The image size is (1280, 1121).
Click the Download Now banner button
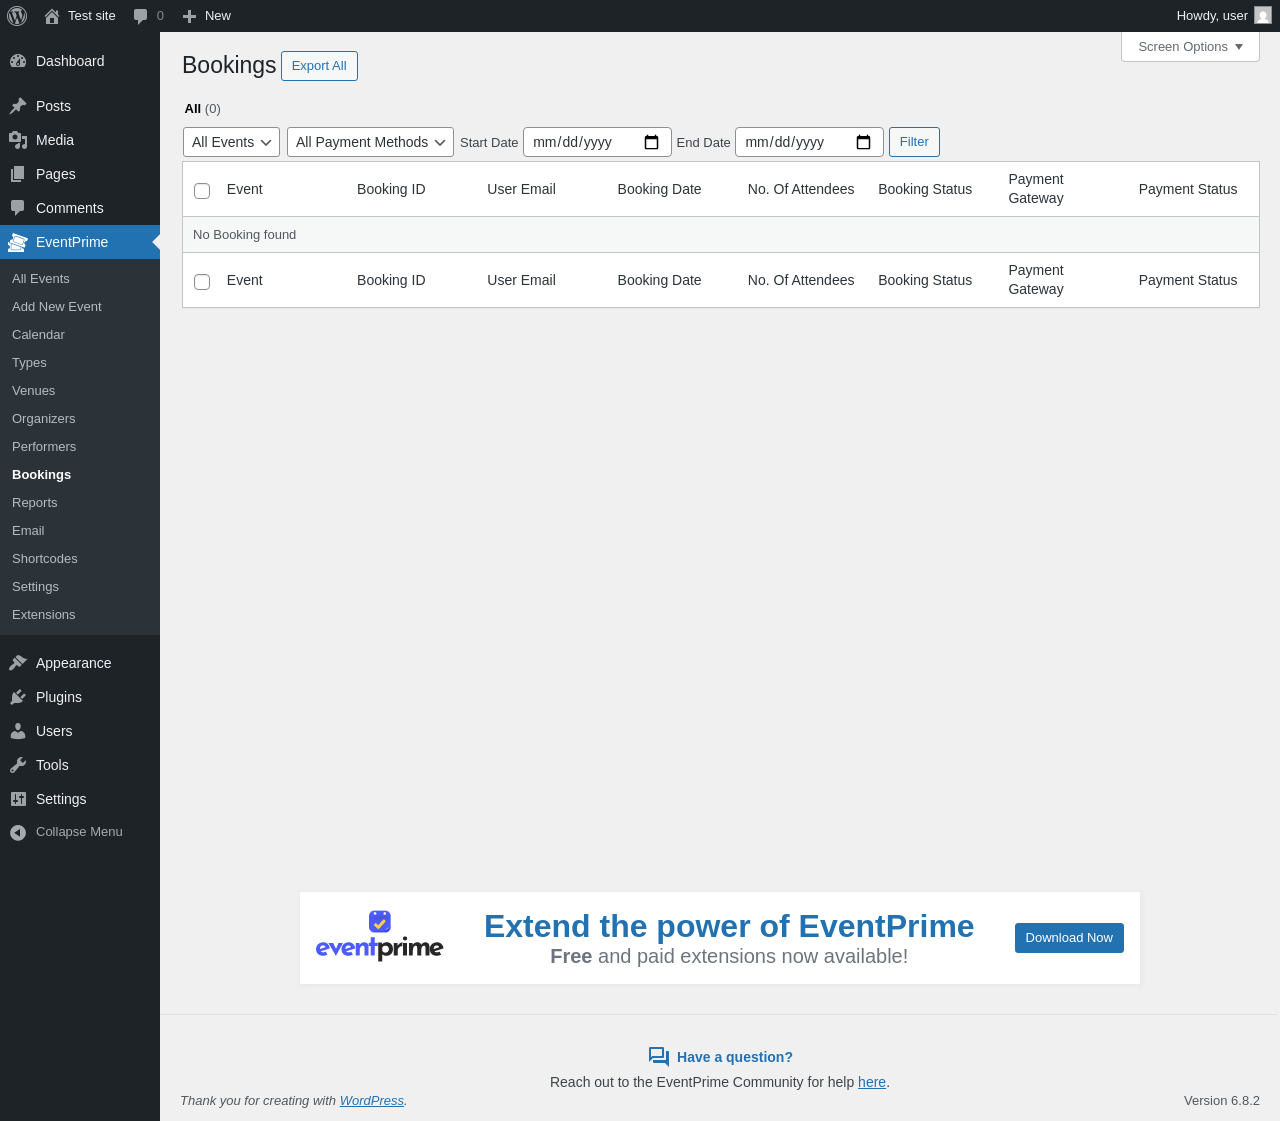point(1068,938)
